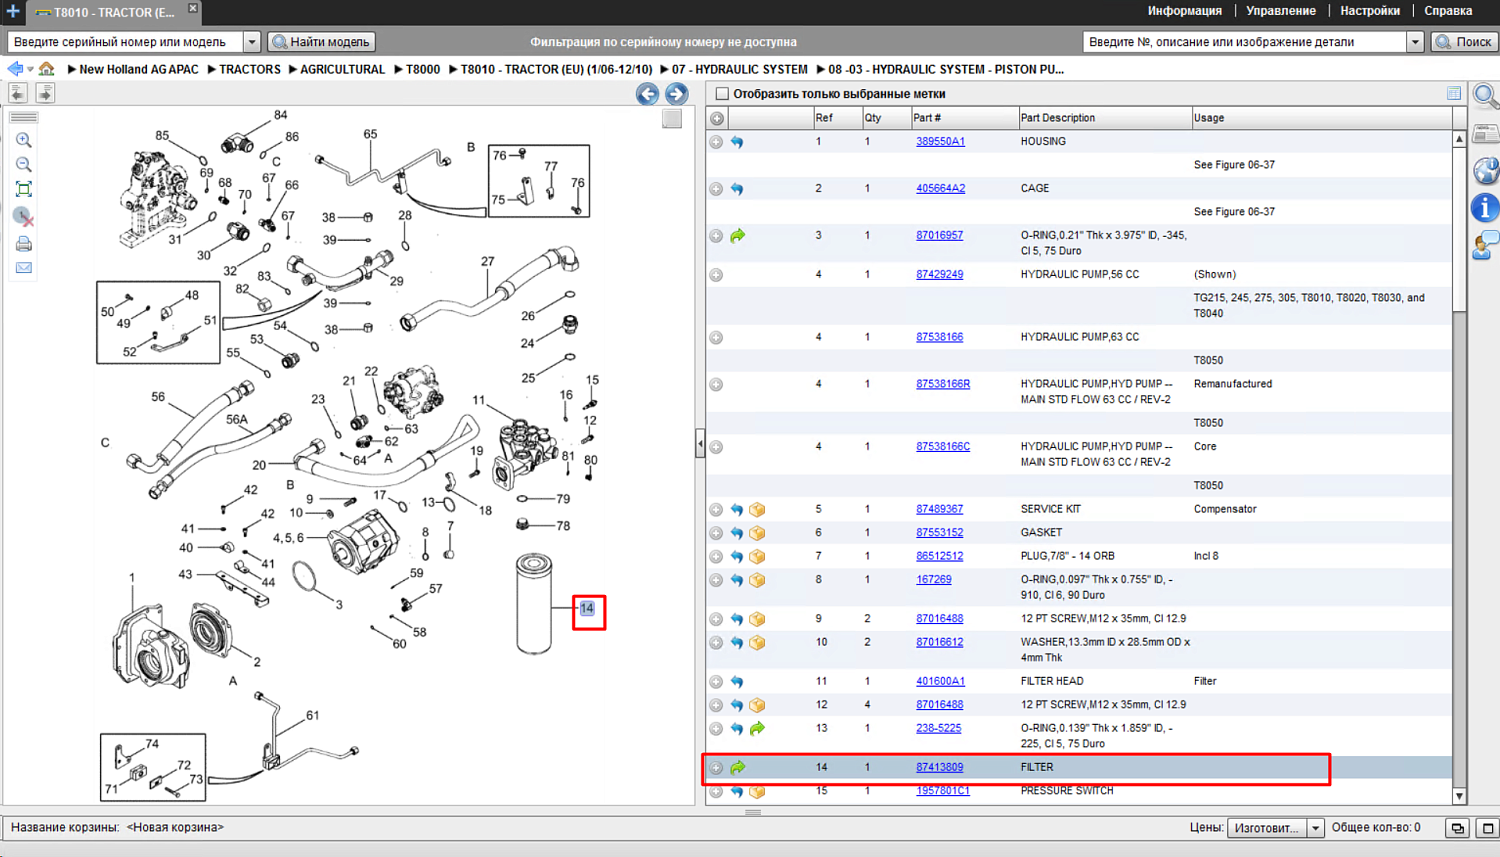Open the Управление menu

[1281, 11]
